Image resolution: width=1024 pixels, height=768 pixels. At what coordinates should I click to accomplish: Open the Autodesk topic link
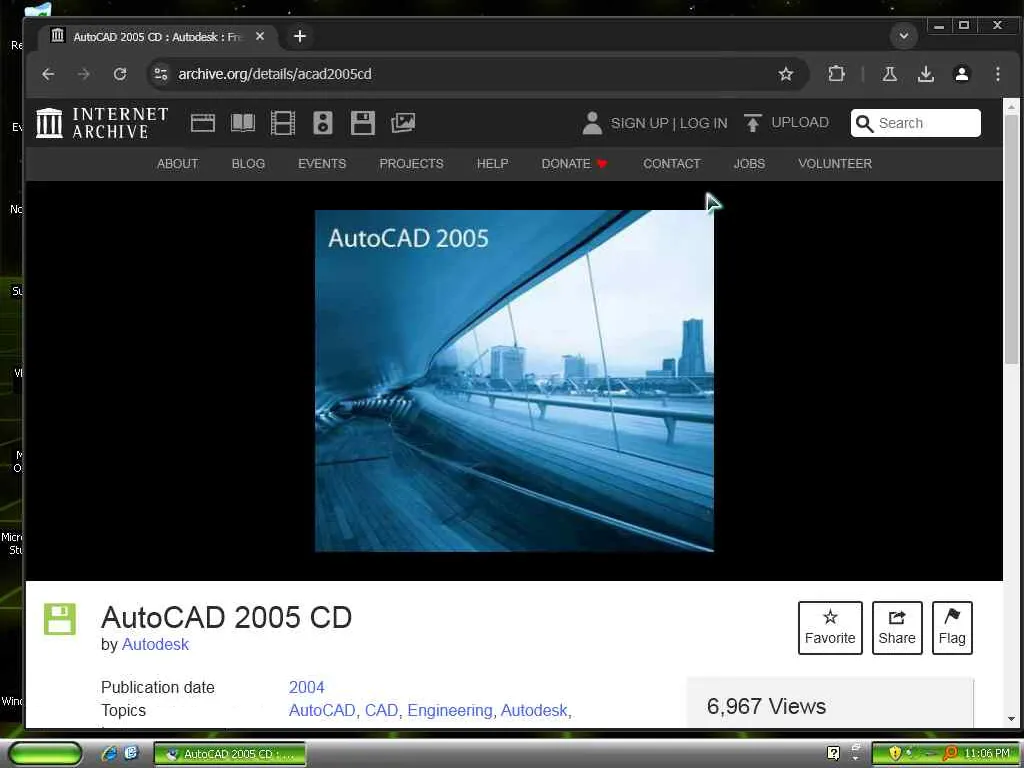534,711
